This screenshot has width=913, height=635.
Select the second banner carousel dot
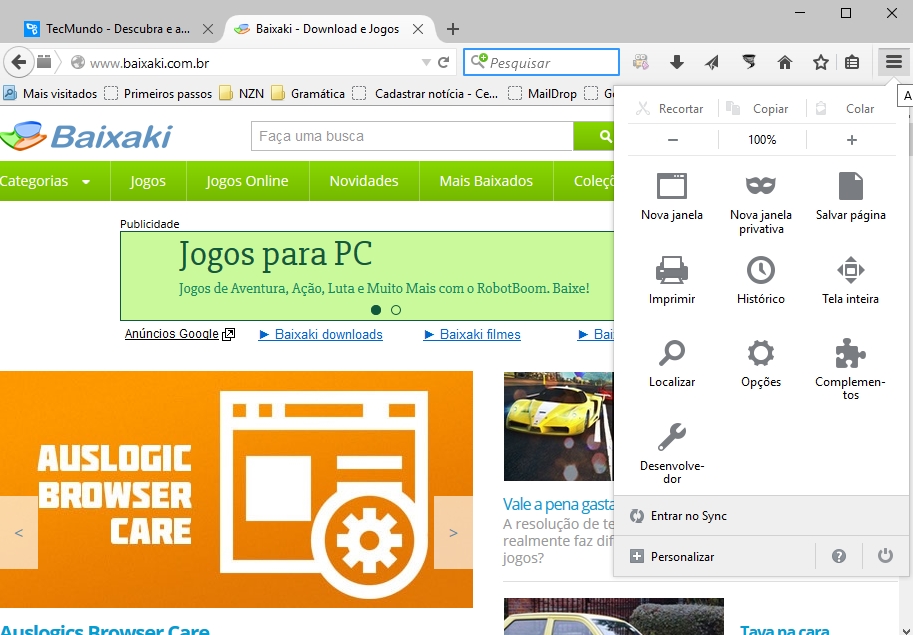pyautogui.click(x=396, y=310)
